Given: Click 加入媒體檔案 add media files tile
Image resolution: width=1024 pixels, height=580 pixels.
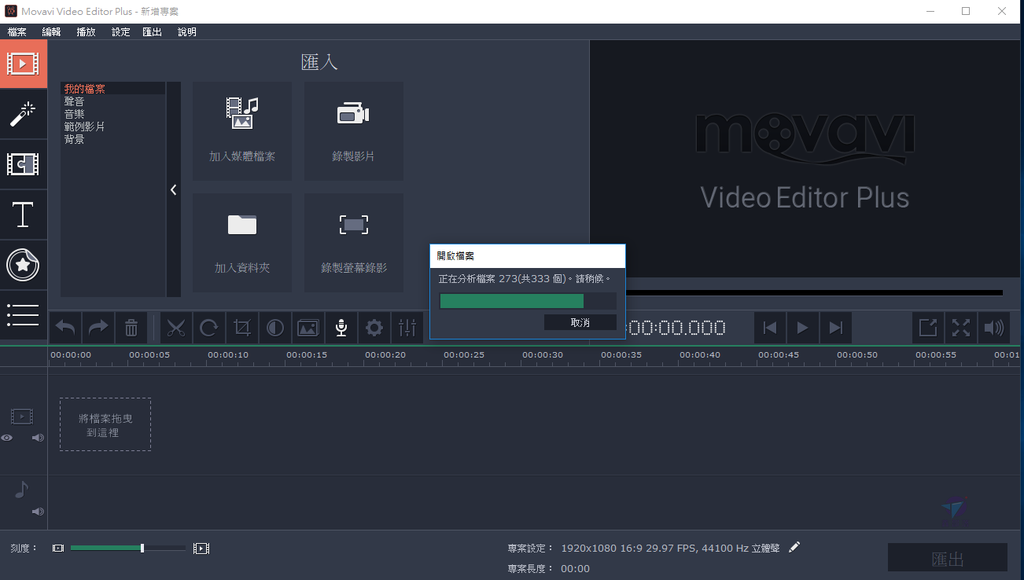Looking at the screenshot, I should 242,131.
